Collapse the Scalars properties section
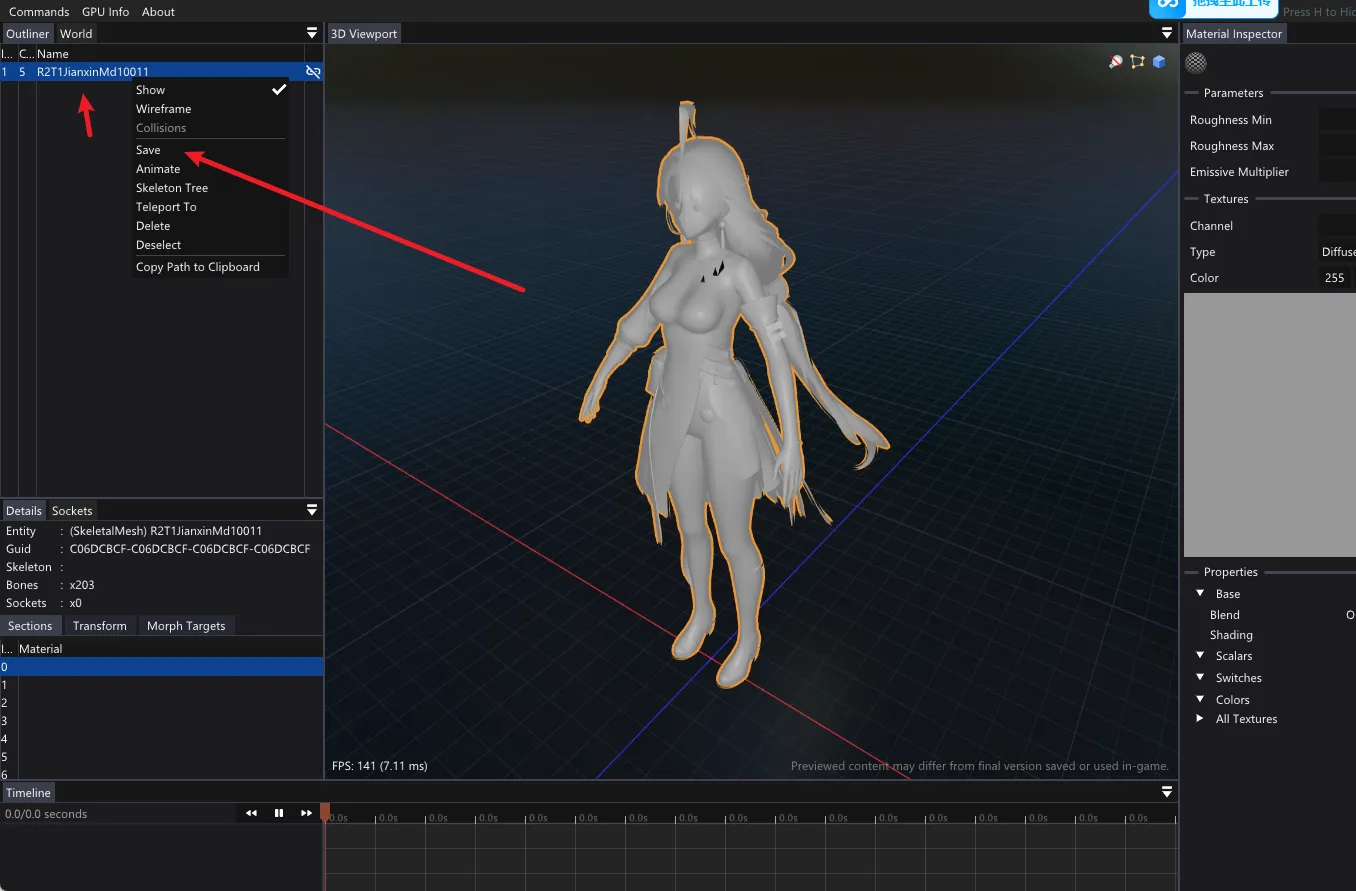This screenshot has width=1356, height=891. point(1200,656)
